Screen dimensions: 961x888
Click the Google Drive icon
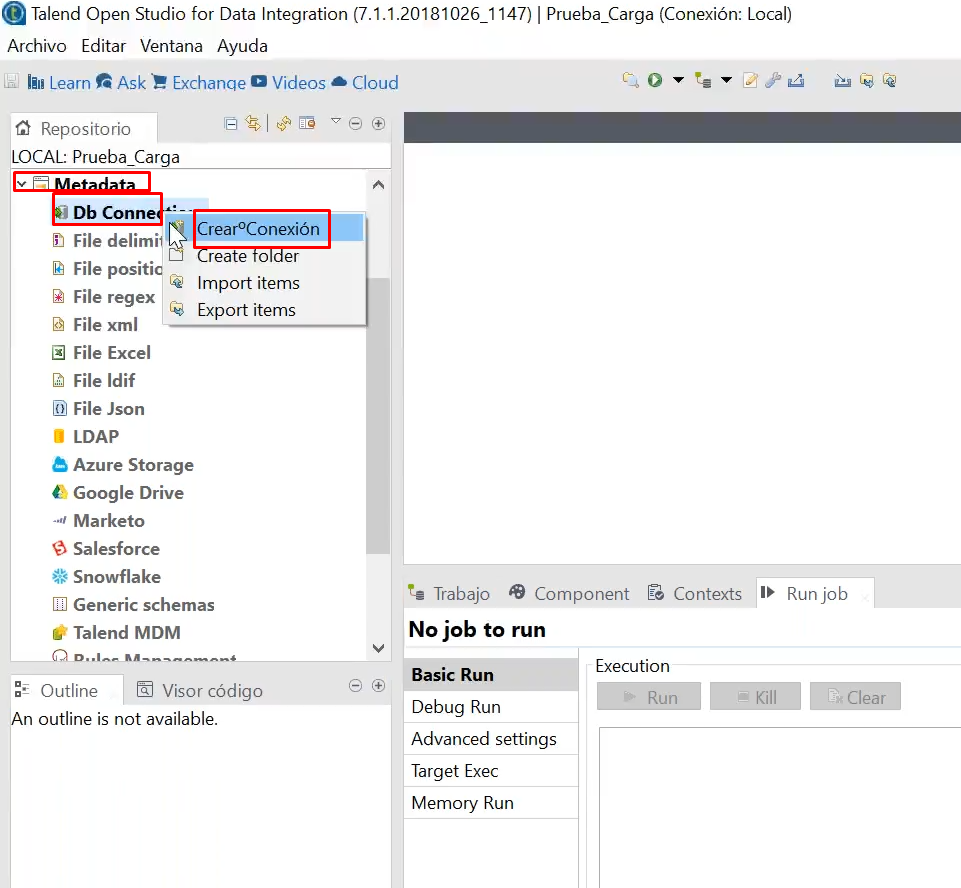click(x=59, y=492)
